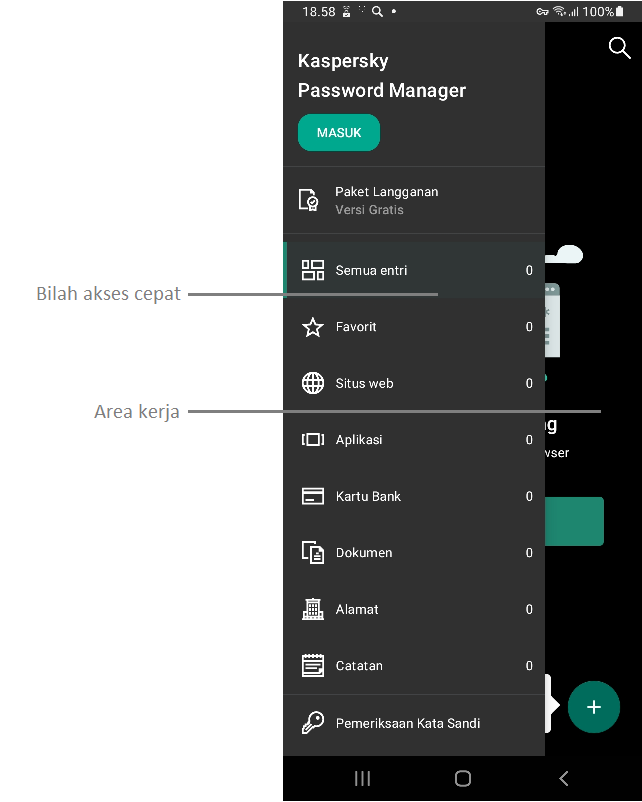Open Paket Langganan Versi Gratis
Viewport: 642px width, 802px height.
click(x=386, y=200)
